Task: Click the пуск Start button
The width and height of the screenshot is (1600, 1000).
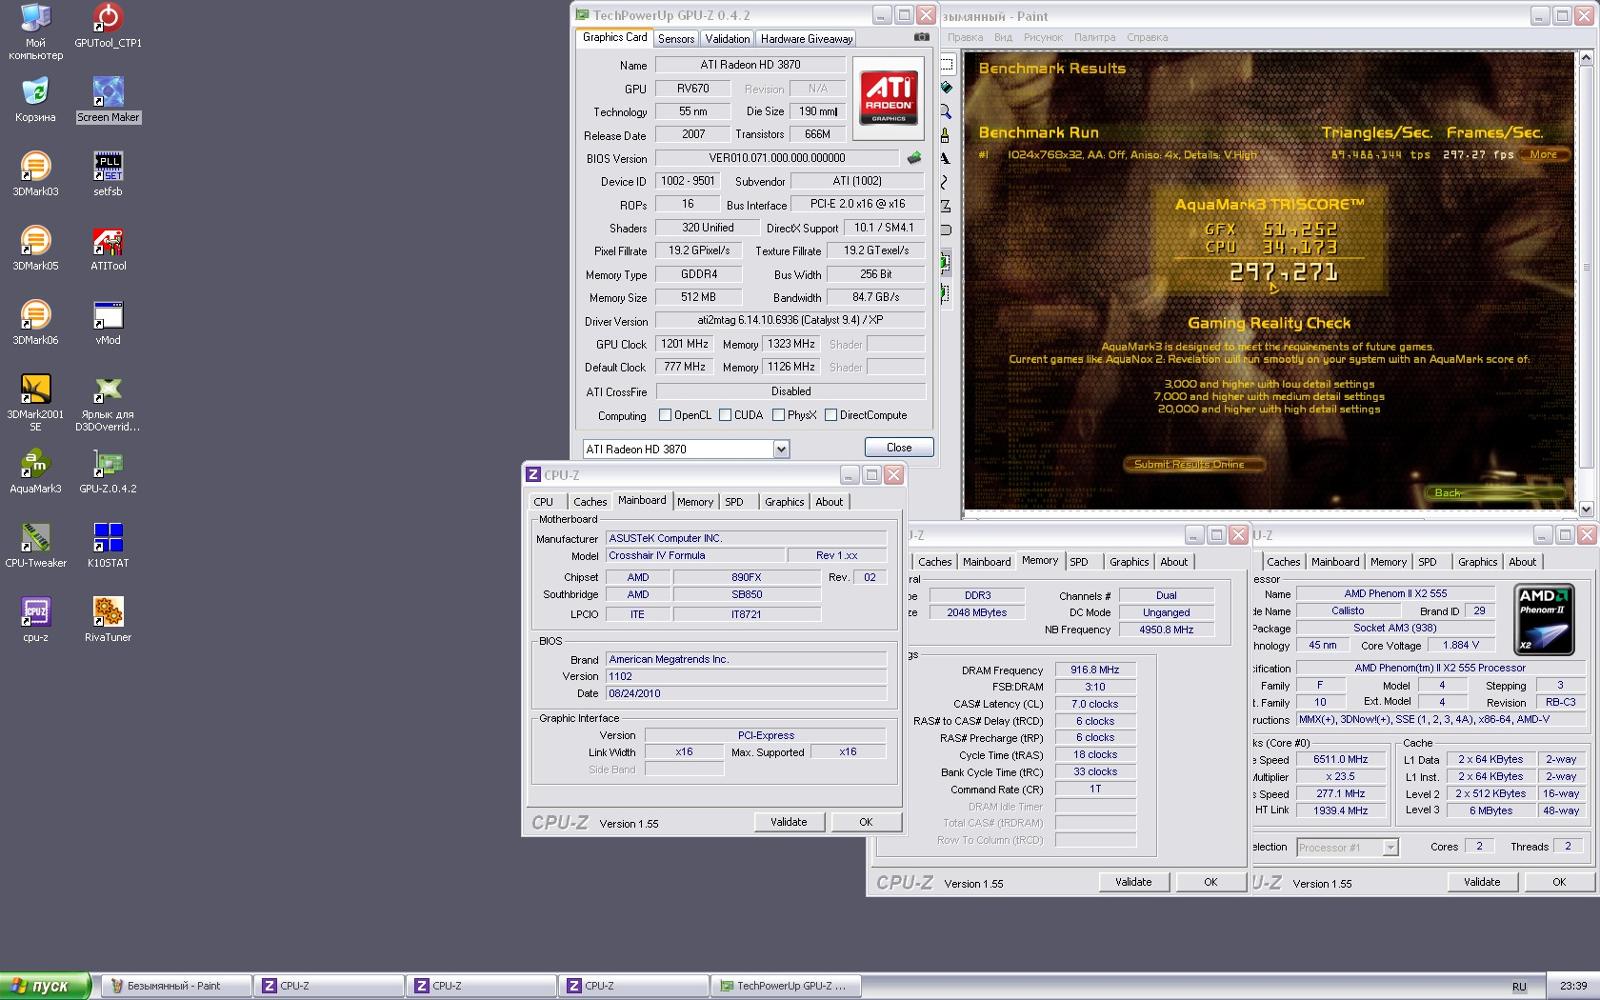Action: click(x=46, y=986)
